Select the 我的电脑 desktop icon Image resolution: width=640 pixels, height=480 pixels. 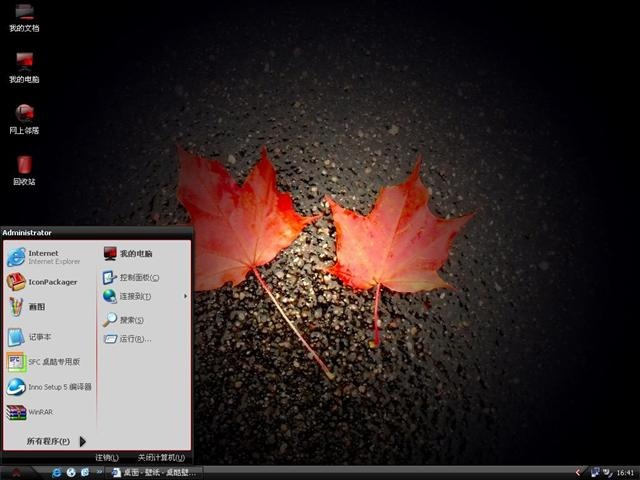24,68
